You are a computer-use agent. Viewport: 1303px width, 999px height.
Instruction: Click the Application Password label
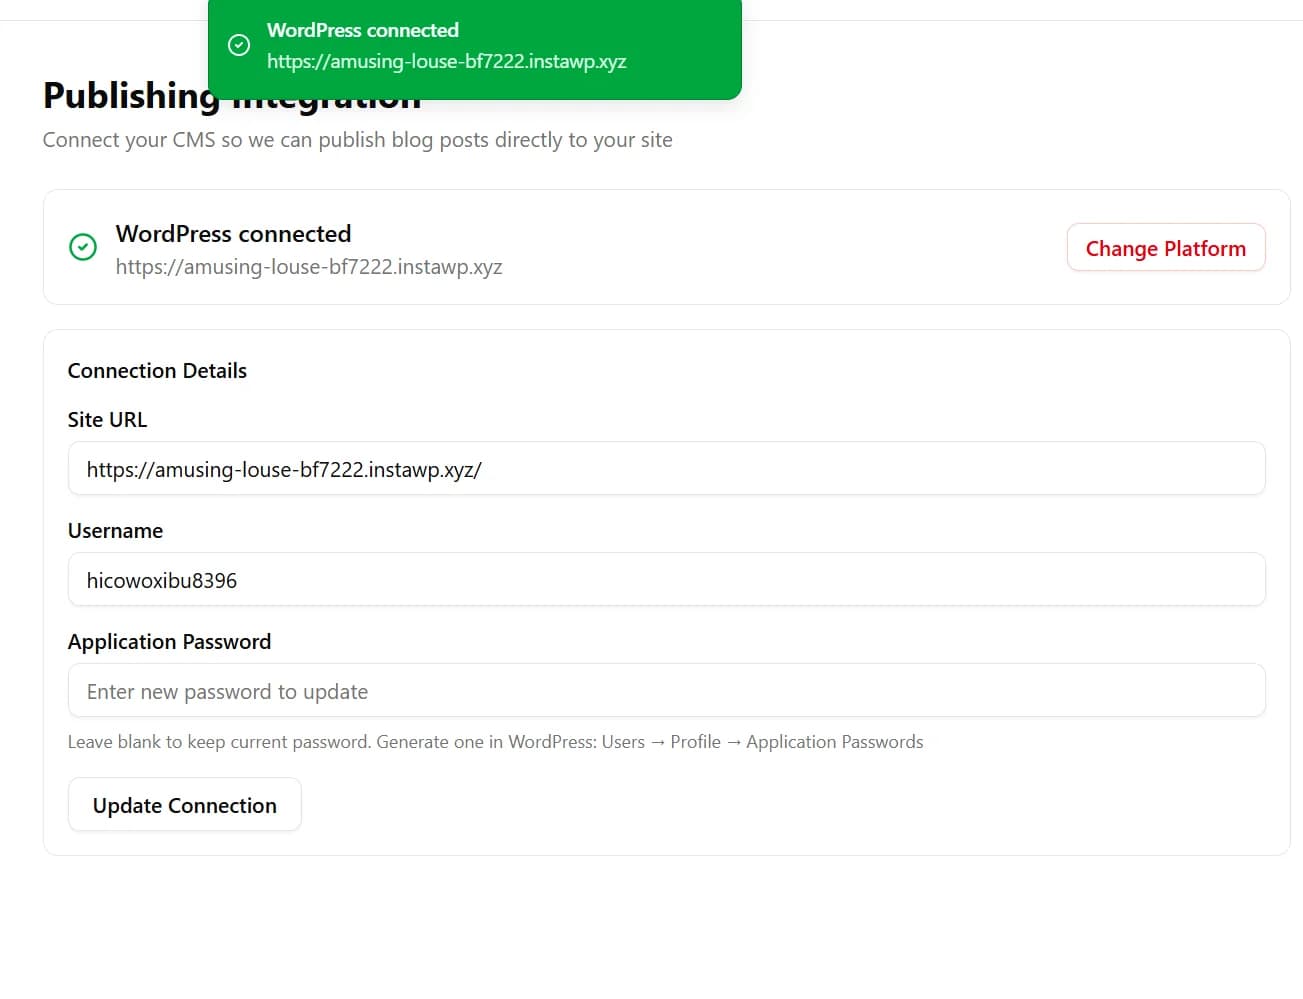(x=169, y=641)
